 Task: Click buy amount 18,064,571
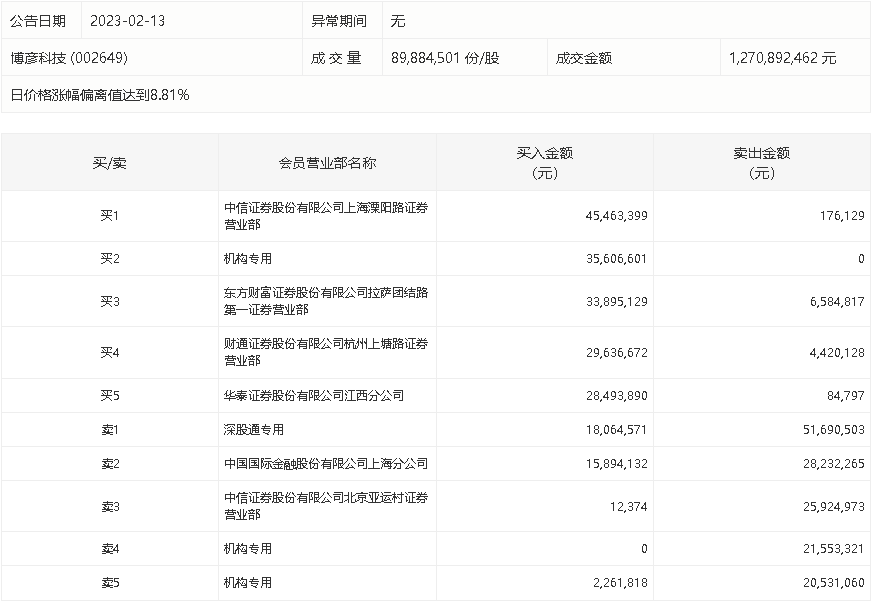[x=616, y=429]
